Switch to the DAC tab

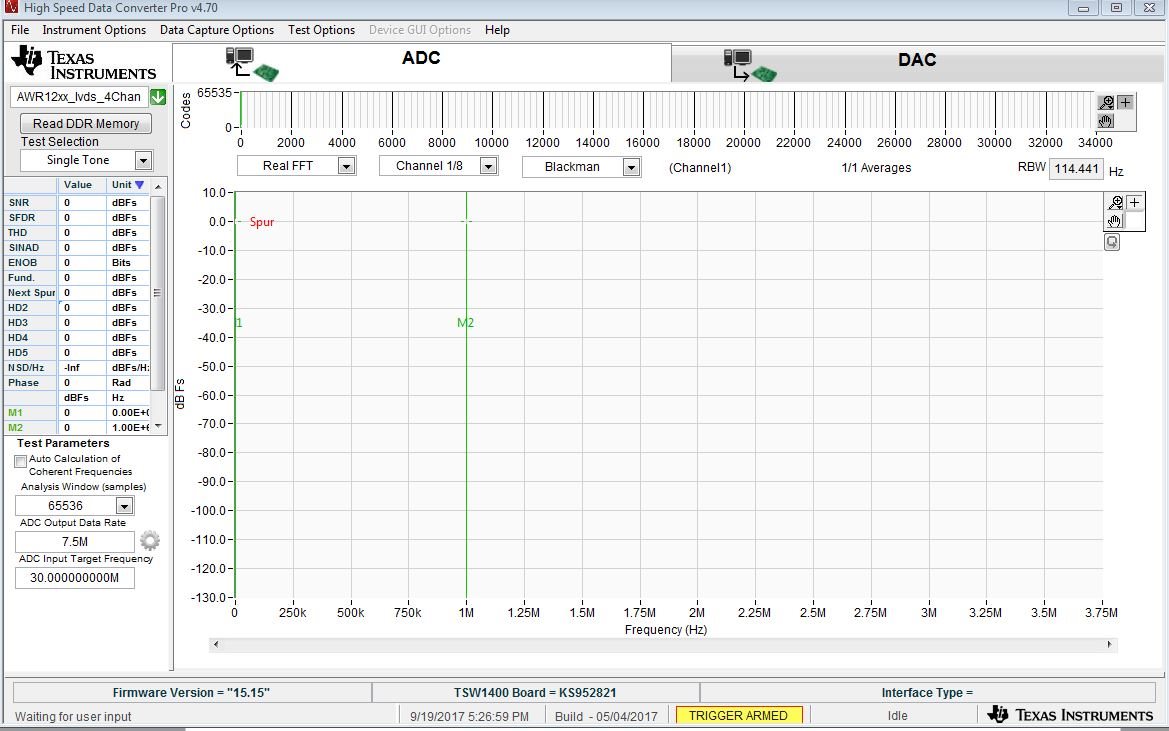click(917, 60)
